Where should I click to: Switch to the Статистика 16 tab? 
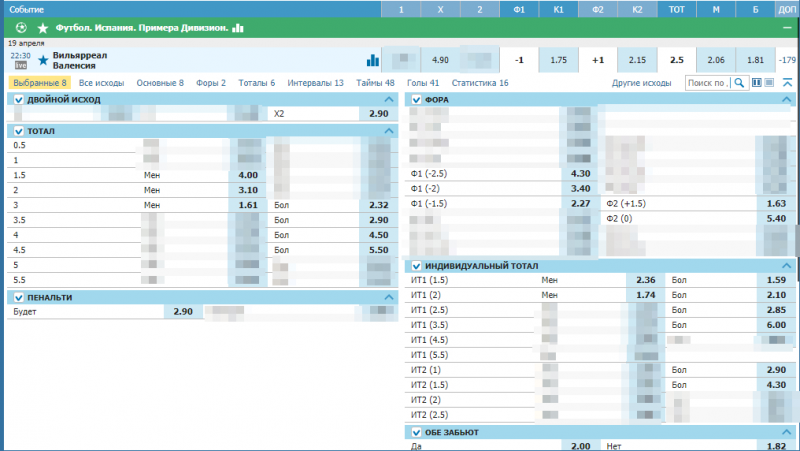click(x=480, y=83)
